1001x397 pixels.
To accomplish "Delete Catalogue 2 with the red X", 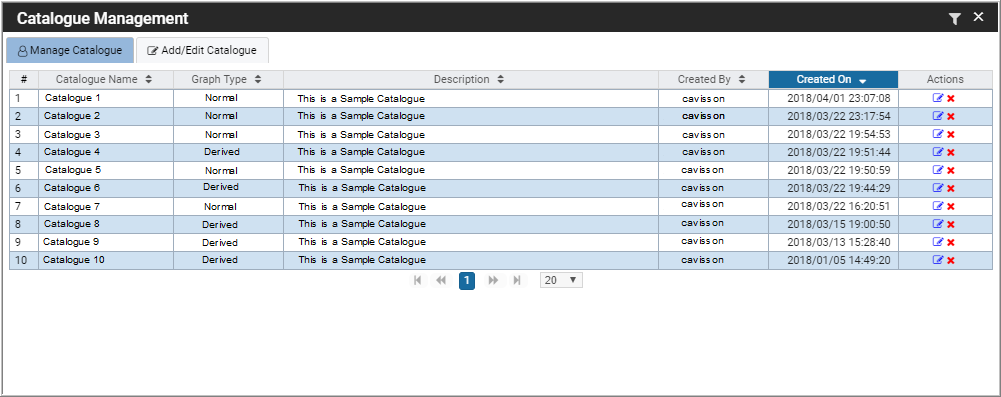I will pyautogui.click(x=951, y=116).
